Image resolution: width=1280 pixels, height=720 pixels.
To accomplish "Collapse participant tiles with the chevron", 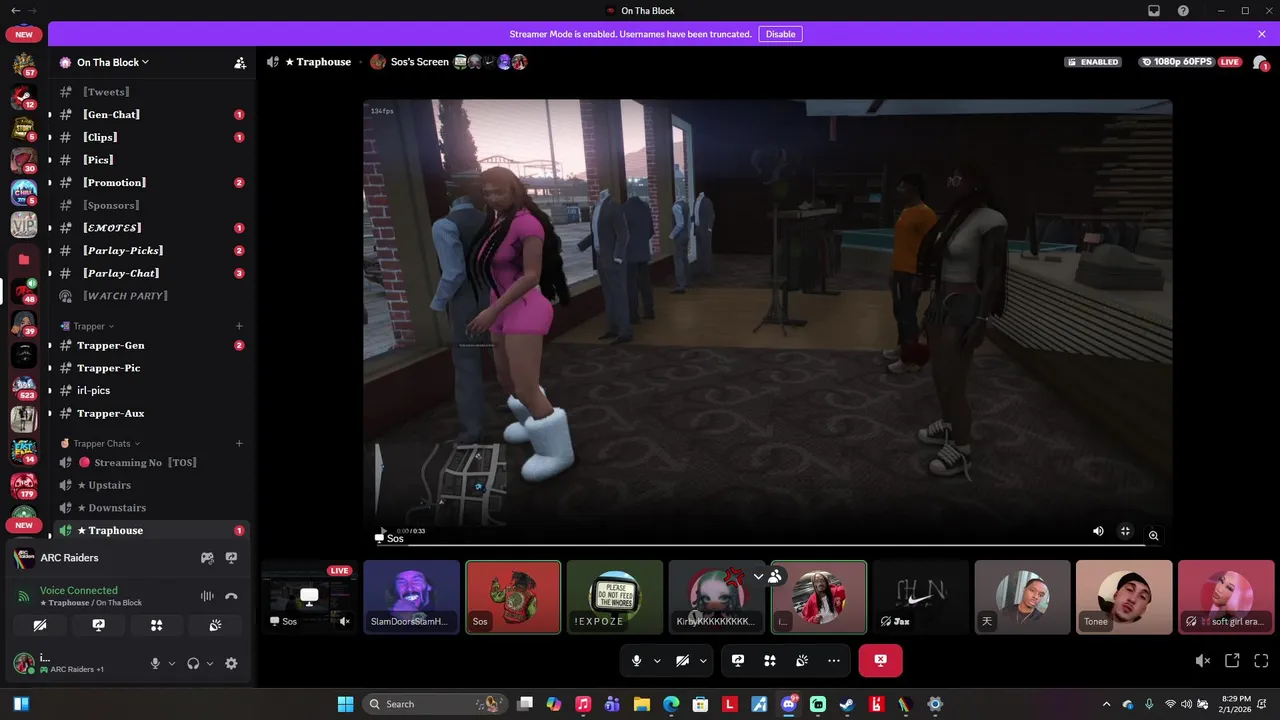I will tap(758, 577).
